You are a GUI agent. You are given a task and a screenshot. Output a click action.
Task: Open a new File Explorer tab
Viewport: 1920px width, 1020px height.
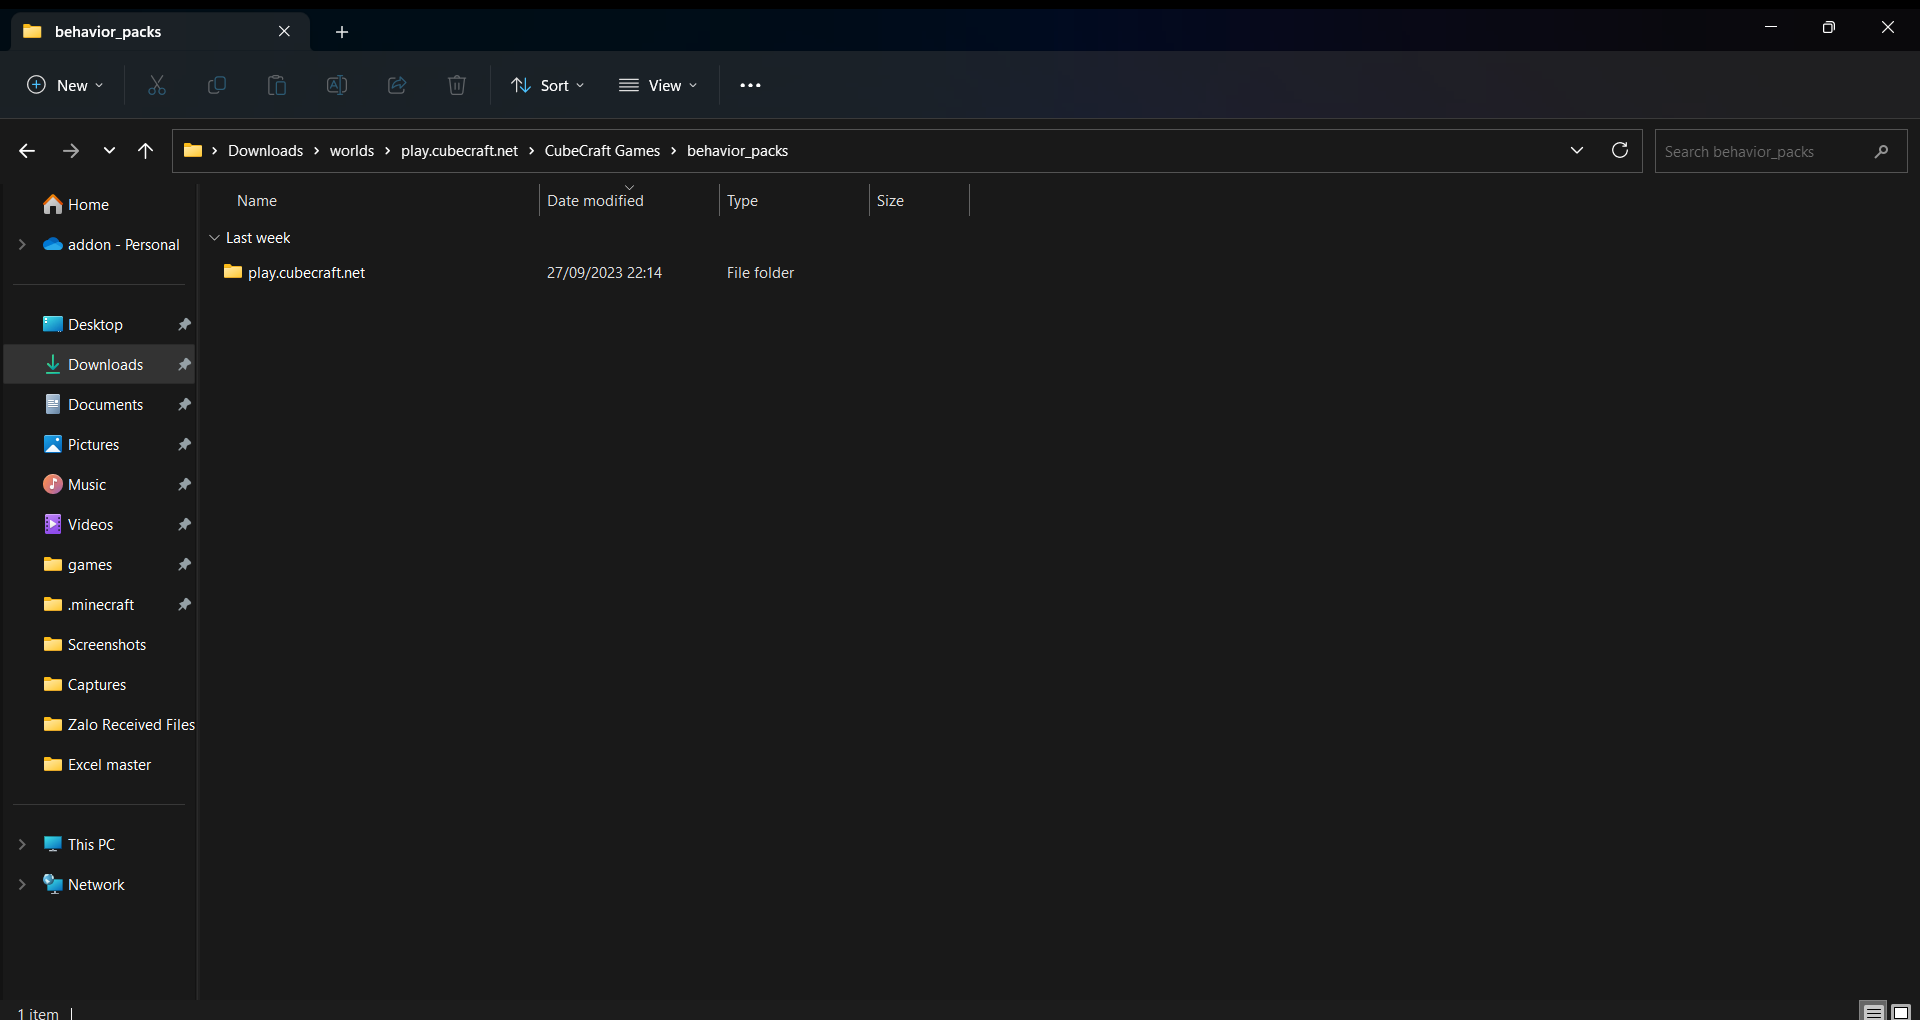tap(342, 31)
